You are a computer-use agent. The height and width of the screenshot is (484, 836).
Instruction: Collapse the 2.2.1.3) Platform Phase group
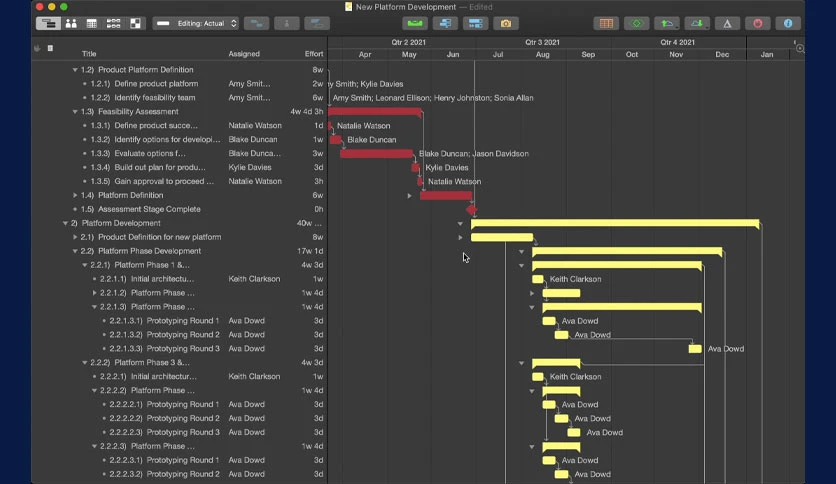click(x=94, y=307)
